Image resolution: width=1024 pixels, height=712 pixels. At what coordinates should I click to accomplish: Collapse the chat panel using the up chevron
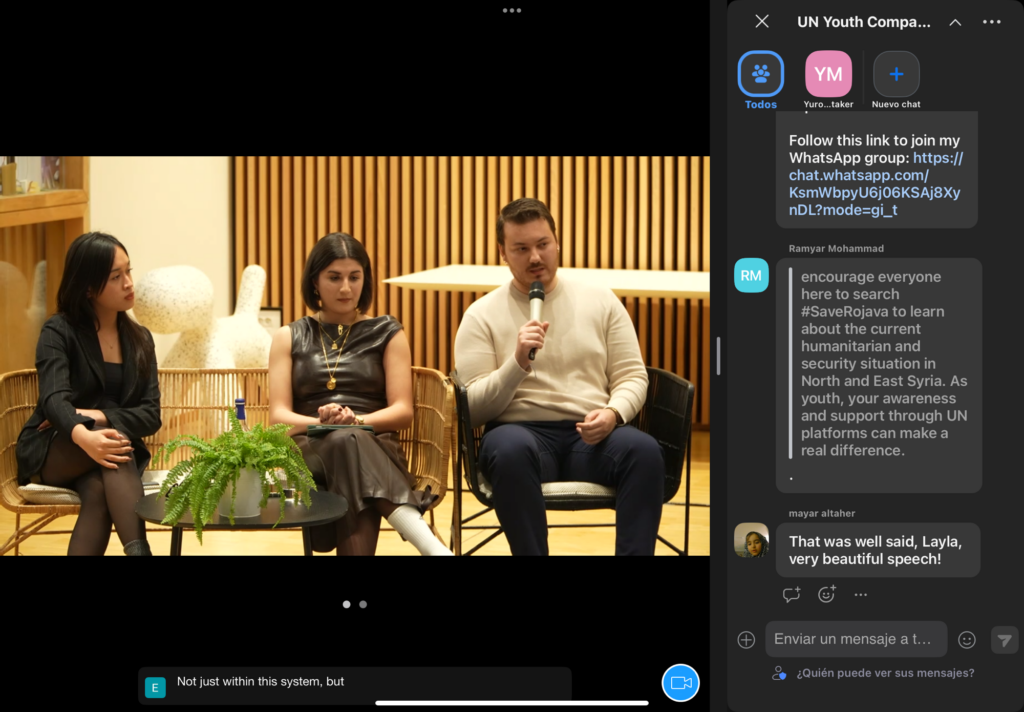tap(955, 22)
